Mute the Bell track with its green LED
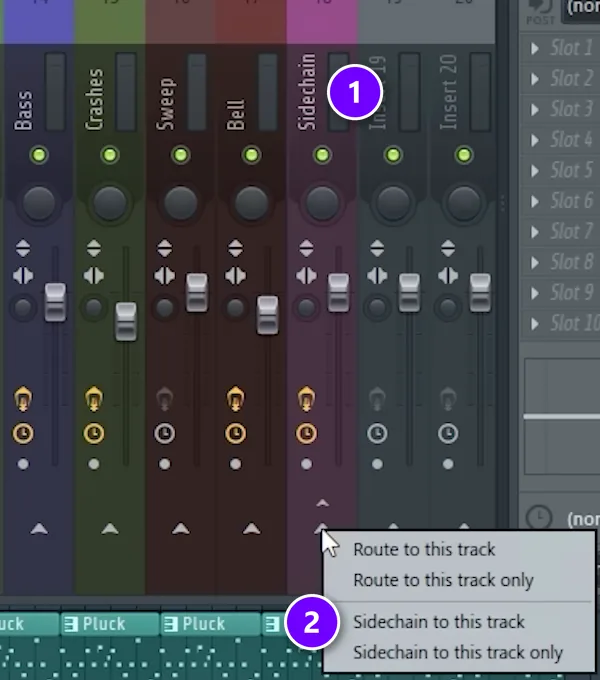Viewport: 600px width, 680px height. click(251, 155)
